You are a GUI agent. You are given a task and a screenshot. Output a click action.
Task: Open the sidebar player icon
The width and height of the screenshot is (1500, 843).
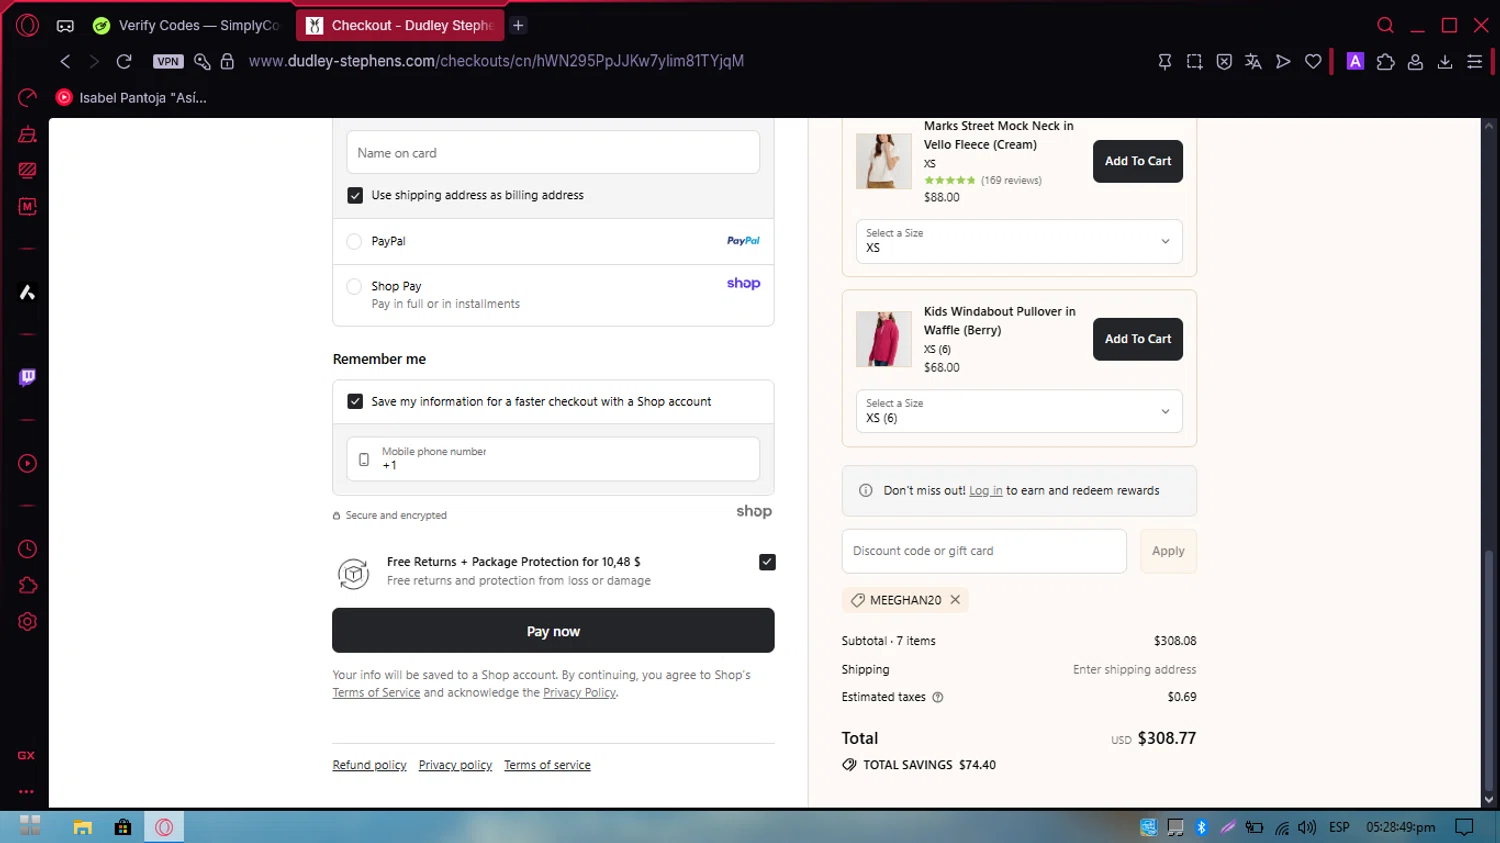(x=27, y=464)
